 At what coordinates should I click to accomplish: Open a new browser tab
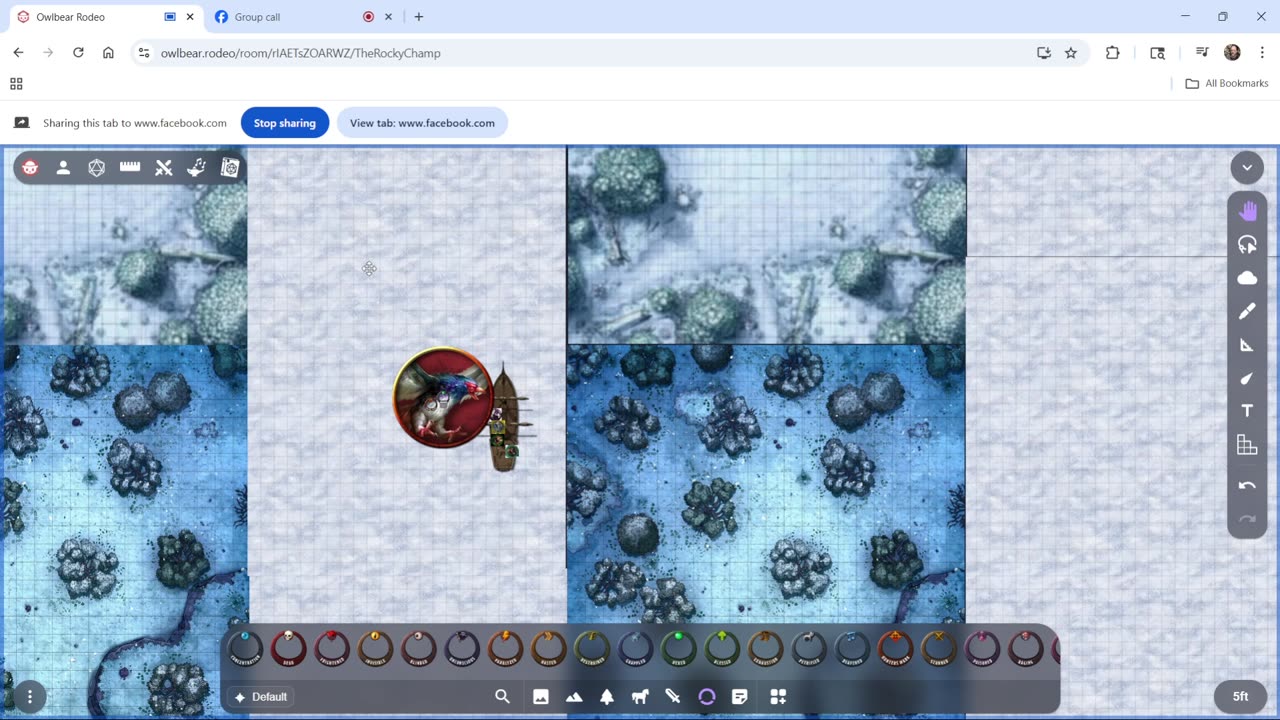coord(419,17)
